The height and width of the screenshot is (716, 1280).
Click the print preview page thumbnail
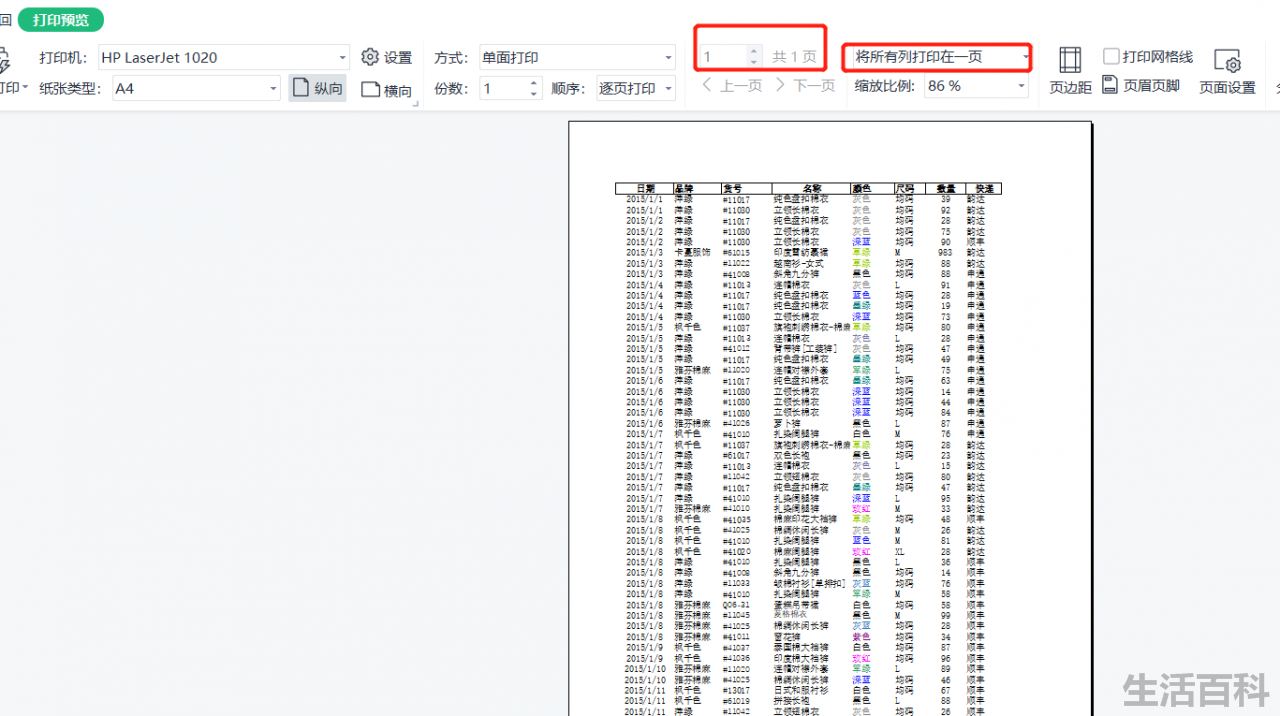pos(830,418)
